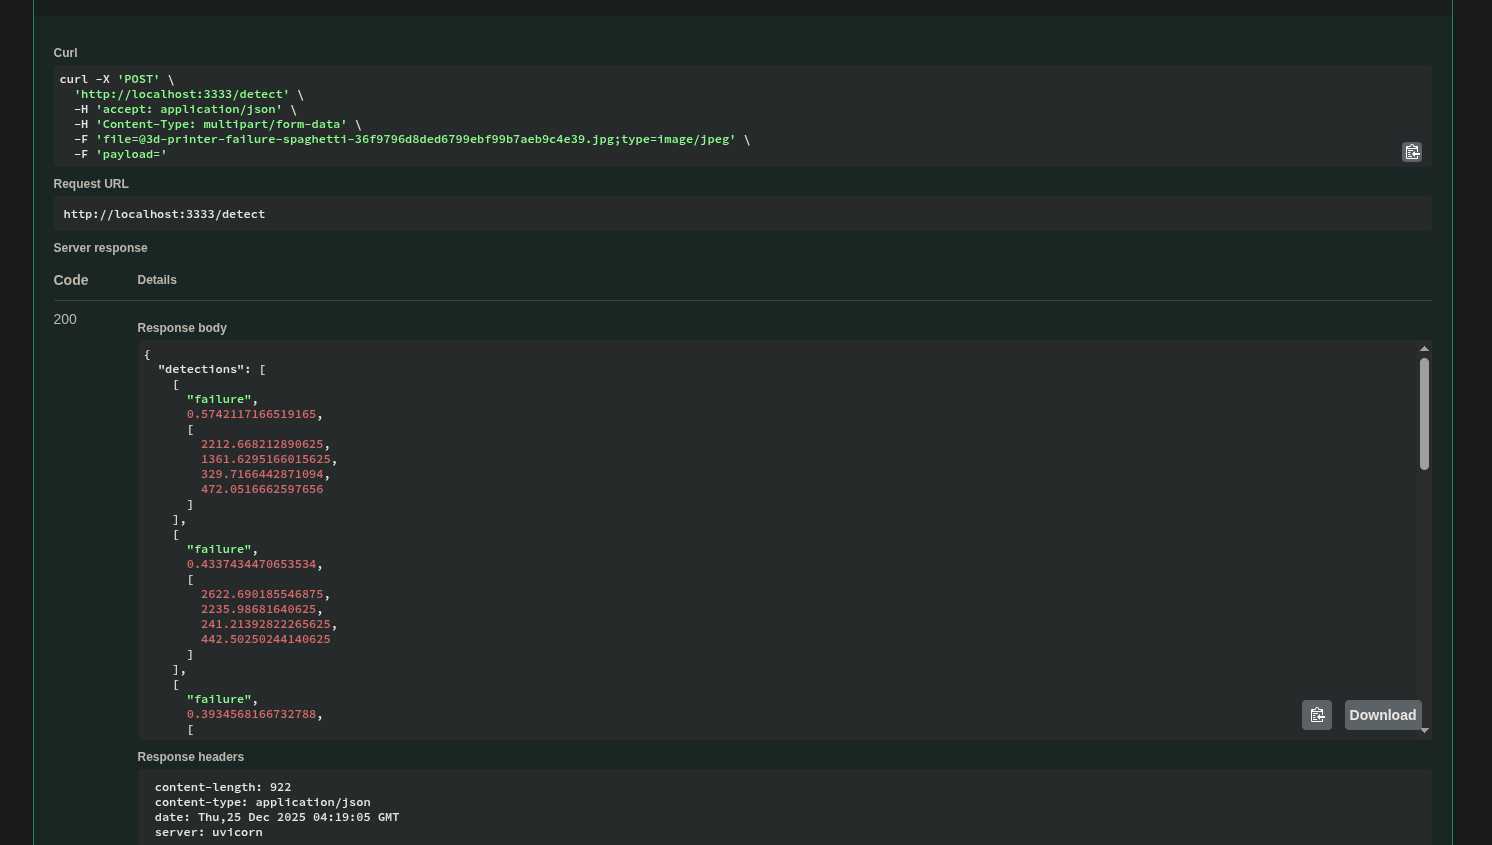
Task: Click coordinate value 2212.668212890625
Action: (x=262, y=444)
